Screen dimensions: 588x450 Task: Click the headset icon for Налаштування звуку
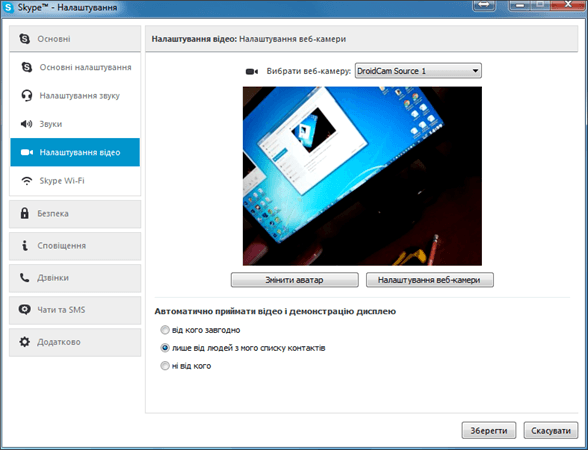[26, 96]
